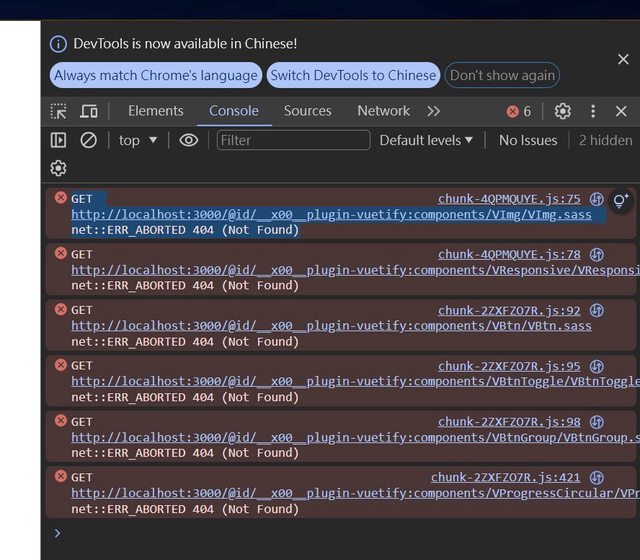Click error icon on VBtnToggle row
Viewport: 640px width, 560px height.
click(61, 364)
